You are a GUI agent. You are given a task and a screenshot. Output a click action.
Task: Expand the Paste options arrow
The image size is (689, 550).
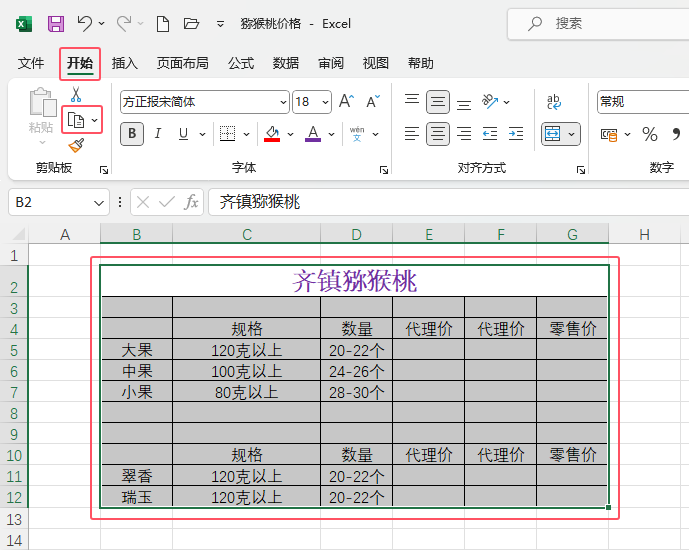click(42, 142)
